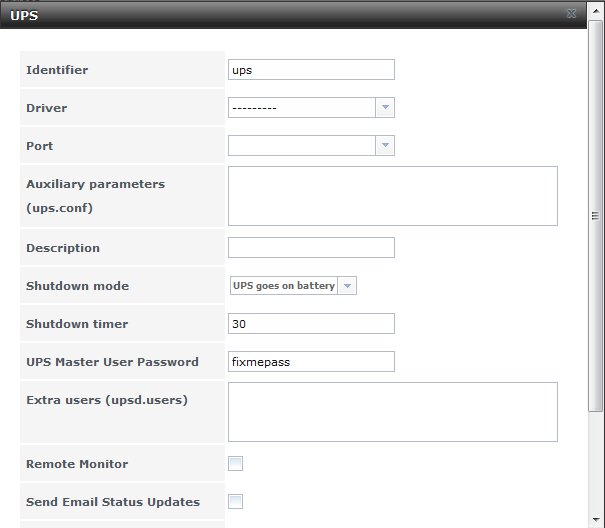Focus the Auxiliary parameters text area

392,196
